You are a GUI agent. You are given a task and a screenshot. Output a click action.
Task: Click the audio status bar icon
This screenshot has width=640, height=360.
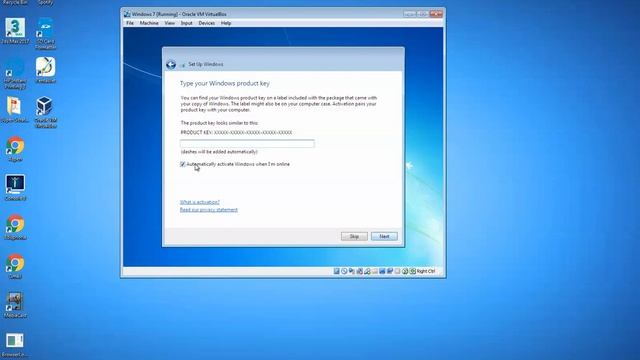coord(352,271)
